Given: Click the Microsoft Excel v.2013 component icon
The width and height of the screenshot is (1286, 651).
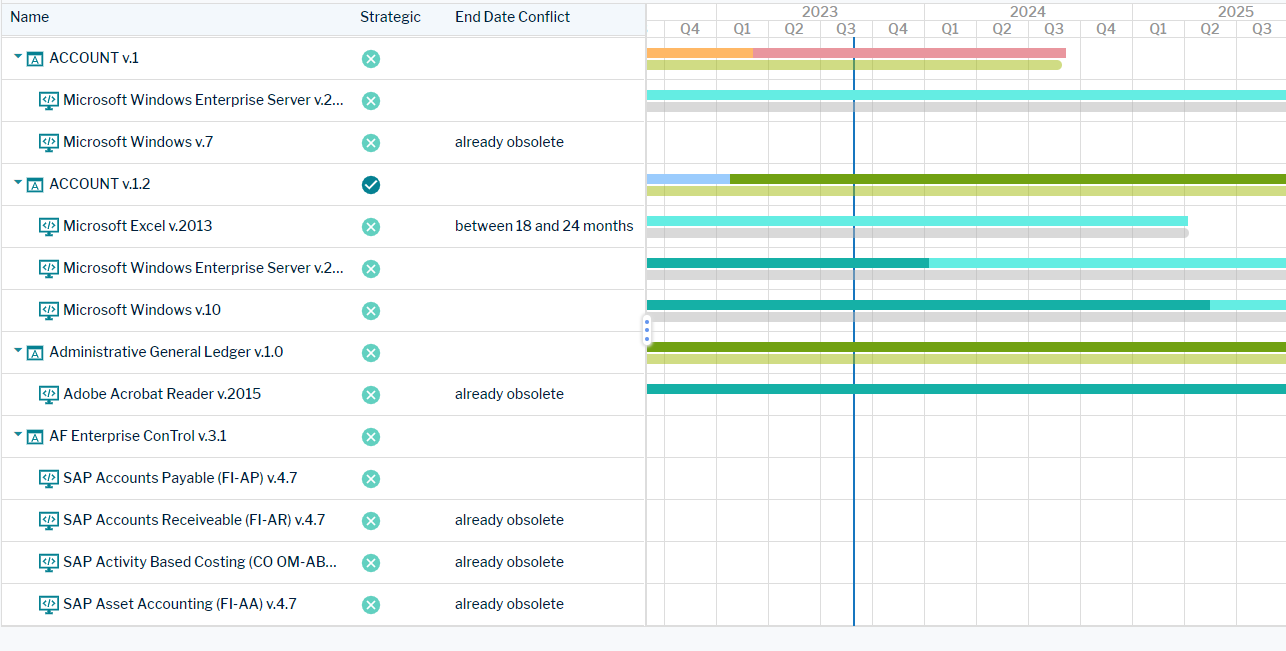Looking at the screenshot, I should (x=49, y=226).
